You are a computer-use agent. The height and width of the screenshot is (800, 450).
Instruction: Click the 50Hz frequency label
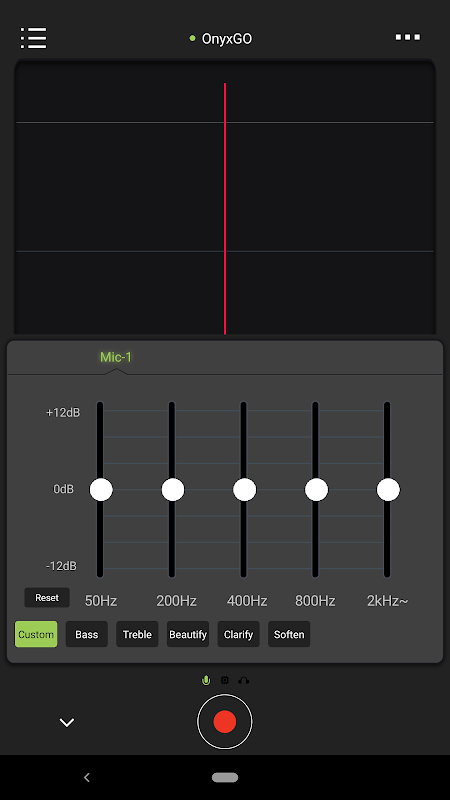point(101,601)
